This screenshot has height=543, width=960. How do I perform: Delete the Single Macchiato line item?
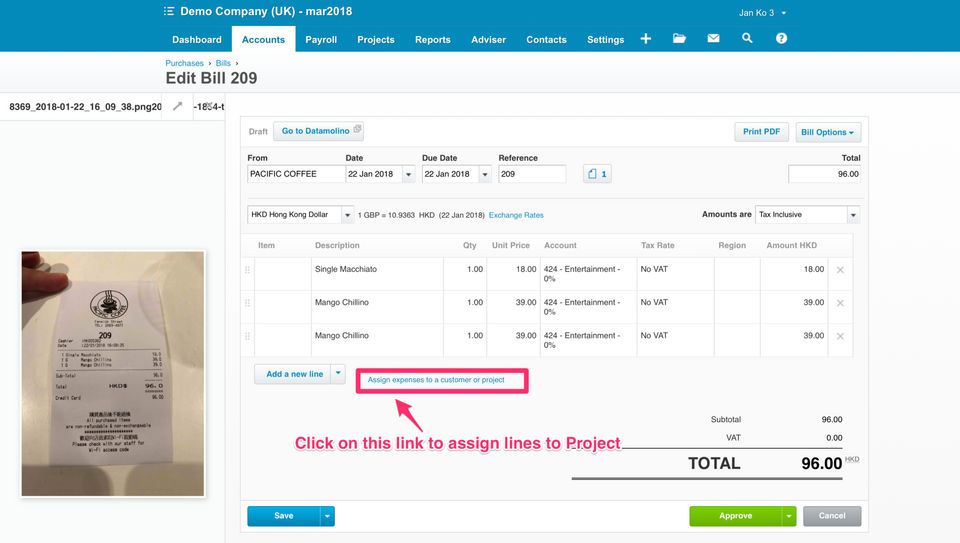pos(840,270)
